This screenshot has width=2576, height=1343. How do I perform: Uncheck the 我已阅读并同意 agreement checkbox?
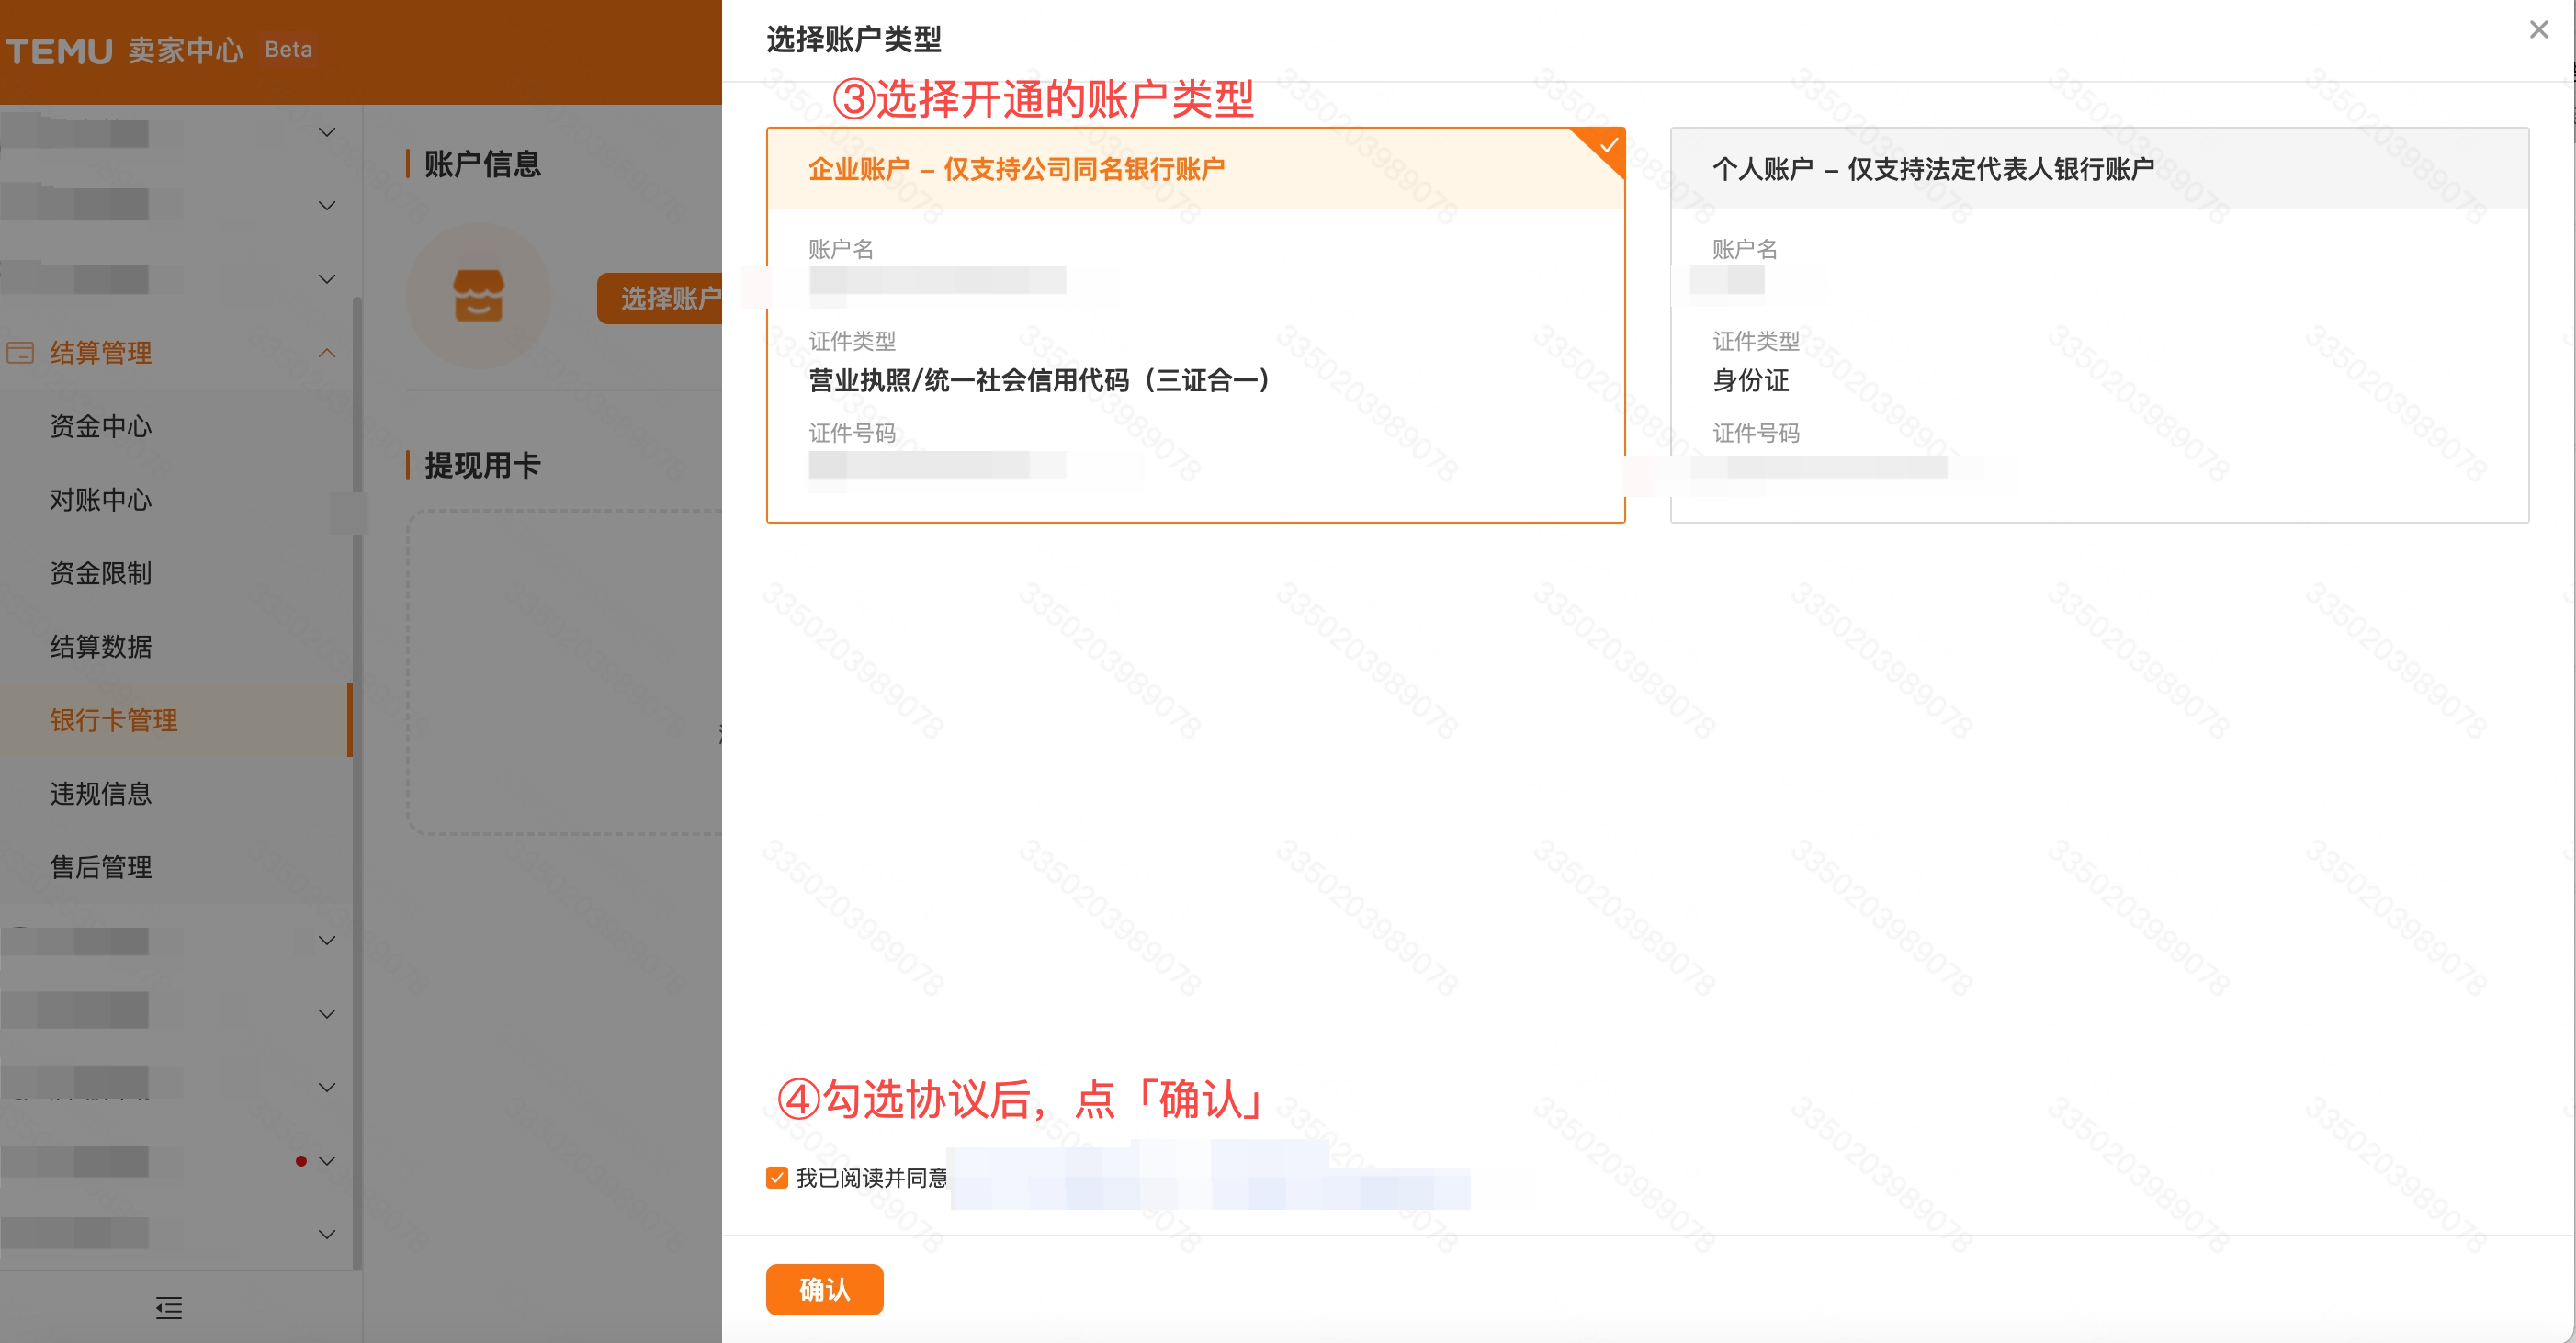pos(776,1178)
